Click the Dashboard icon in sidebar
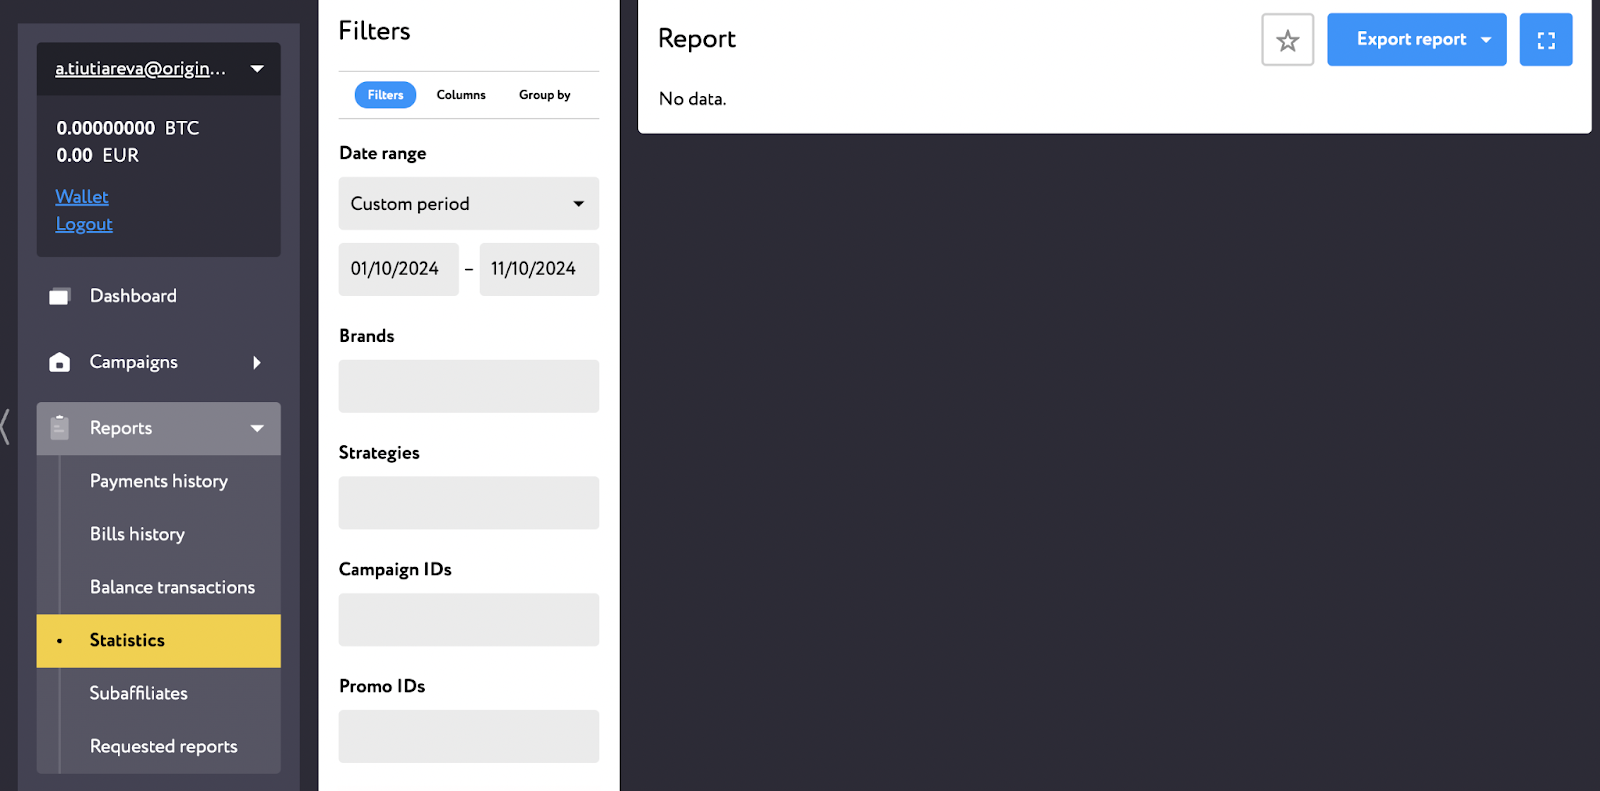 (60, 296)
